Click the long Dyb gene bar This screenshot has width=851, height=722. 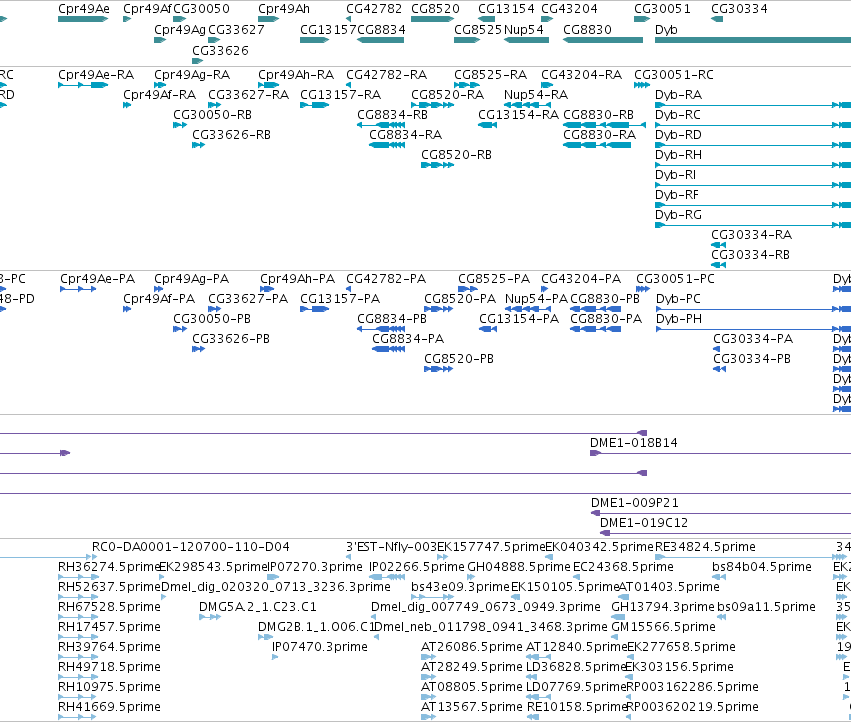click(x=753, y=40)
